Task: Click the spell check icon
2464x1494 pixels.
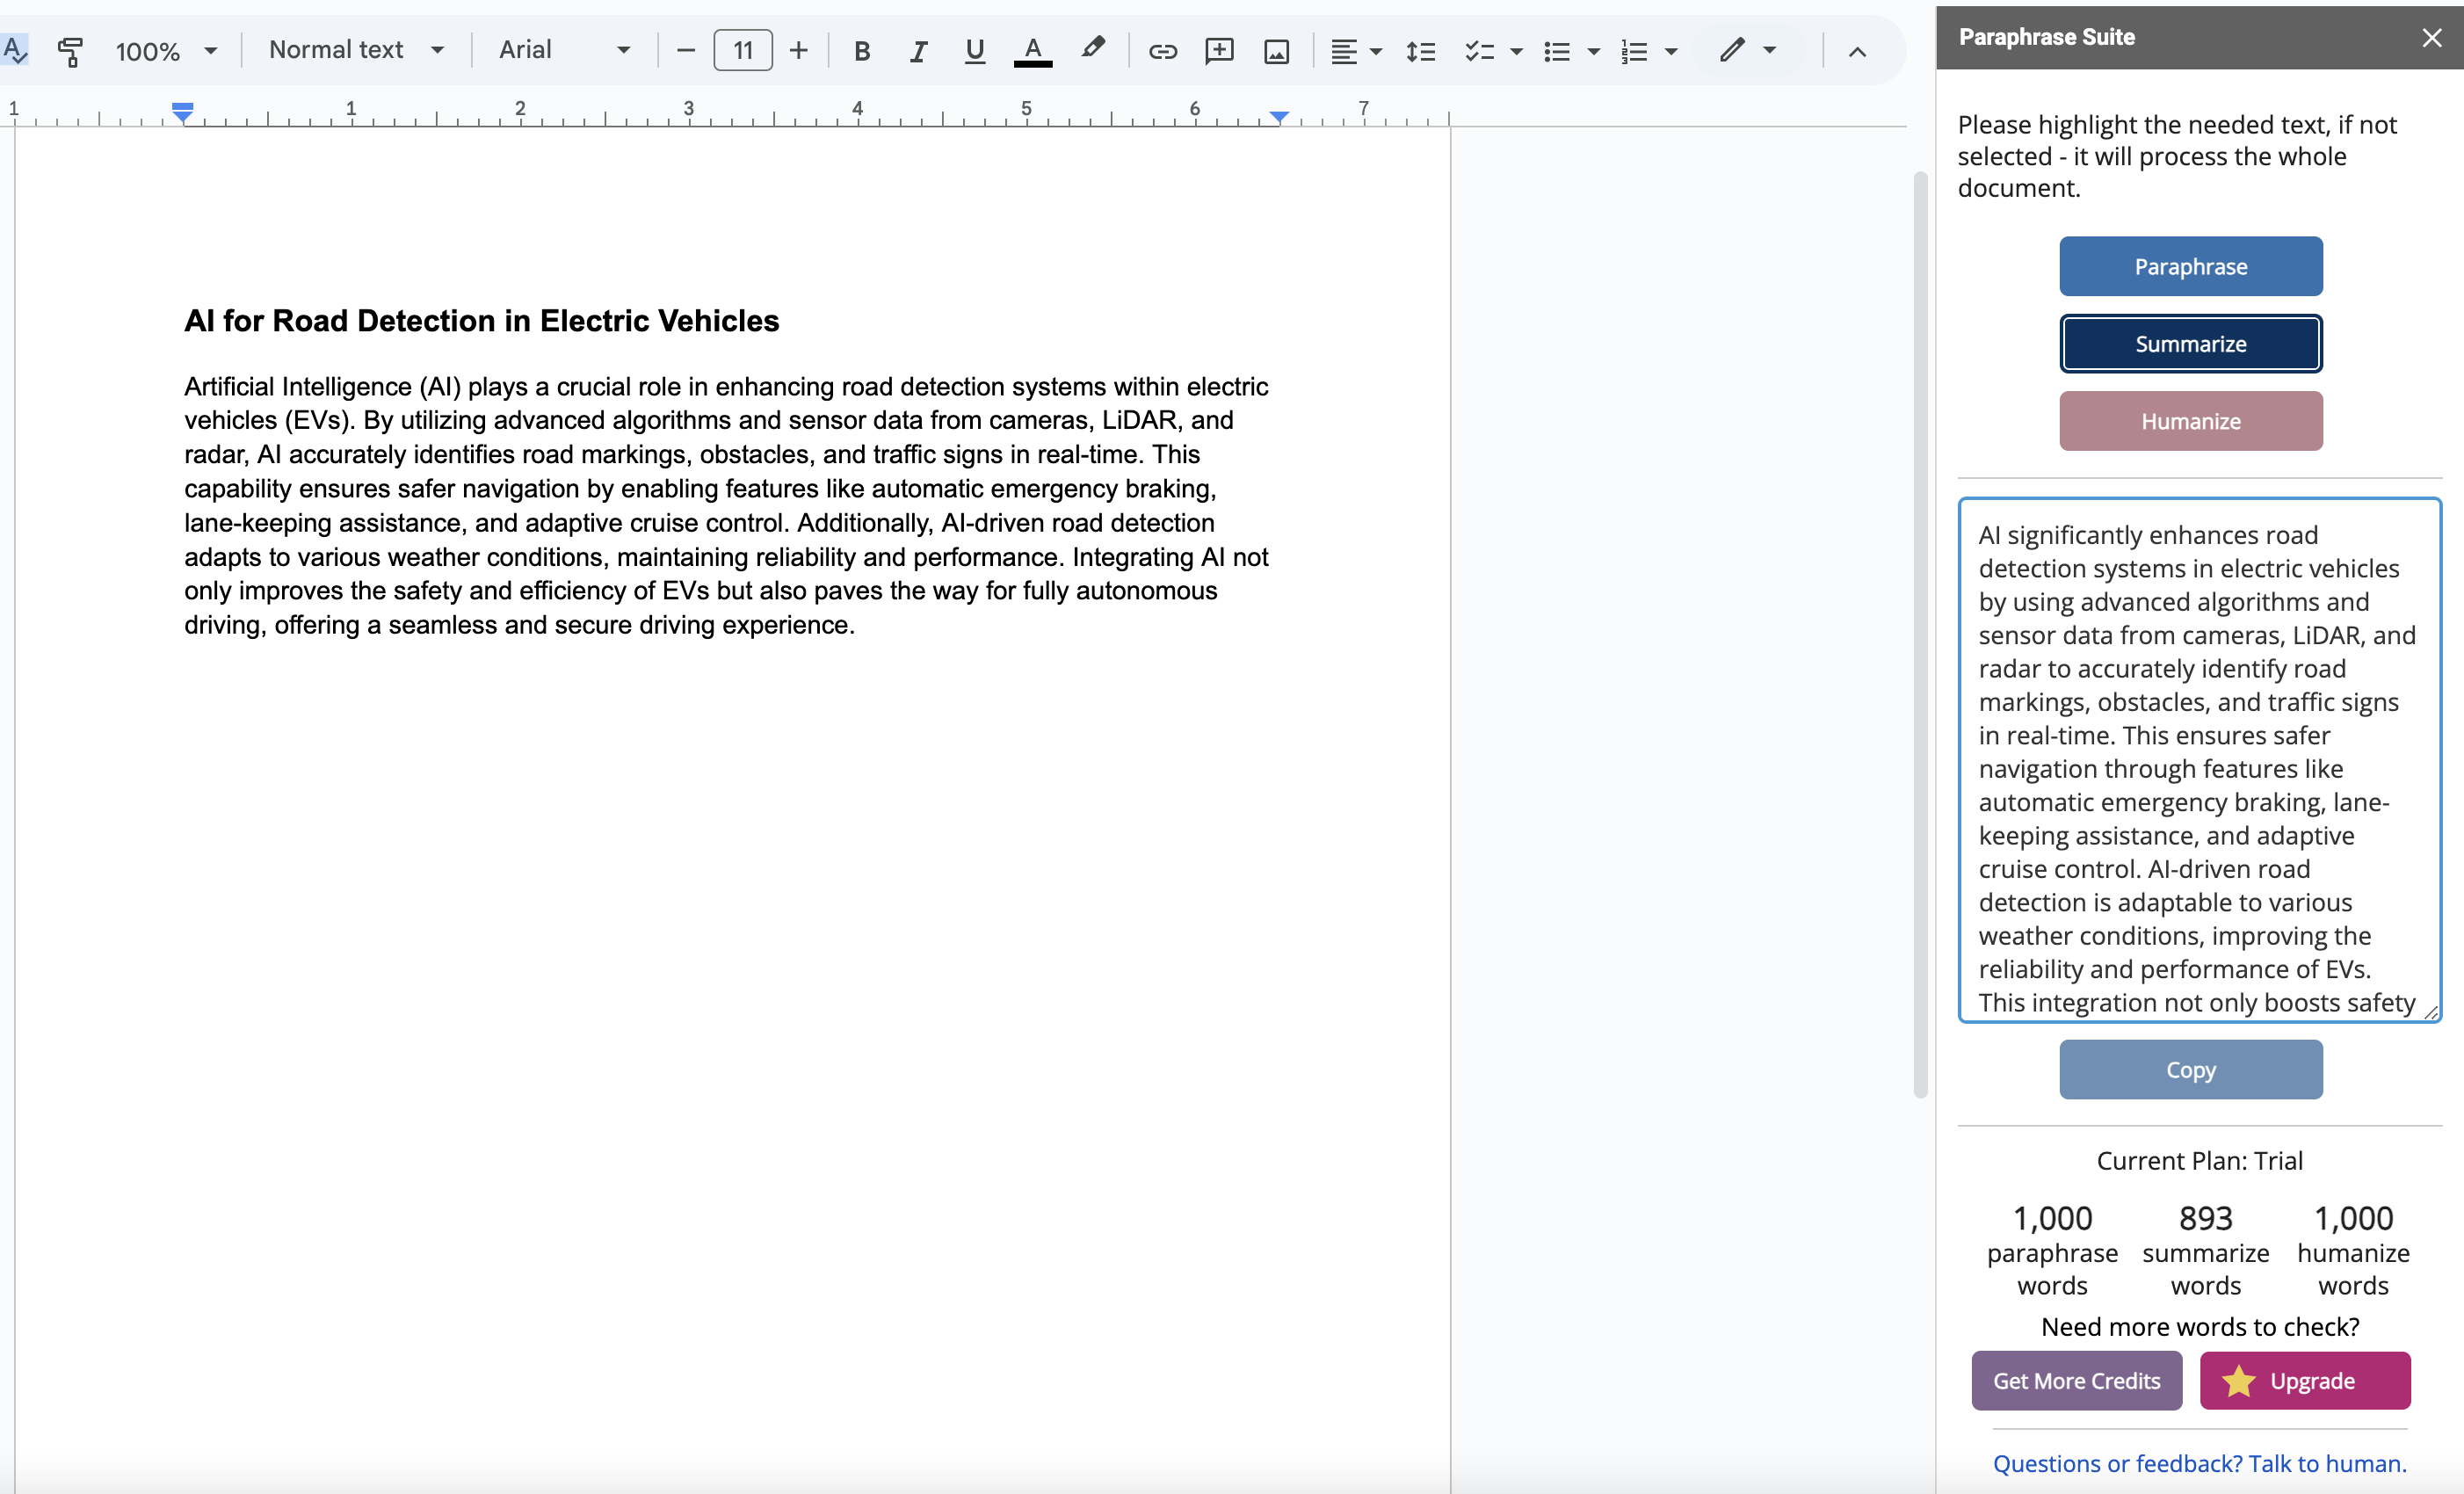Action: (x=14, y=50)
